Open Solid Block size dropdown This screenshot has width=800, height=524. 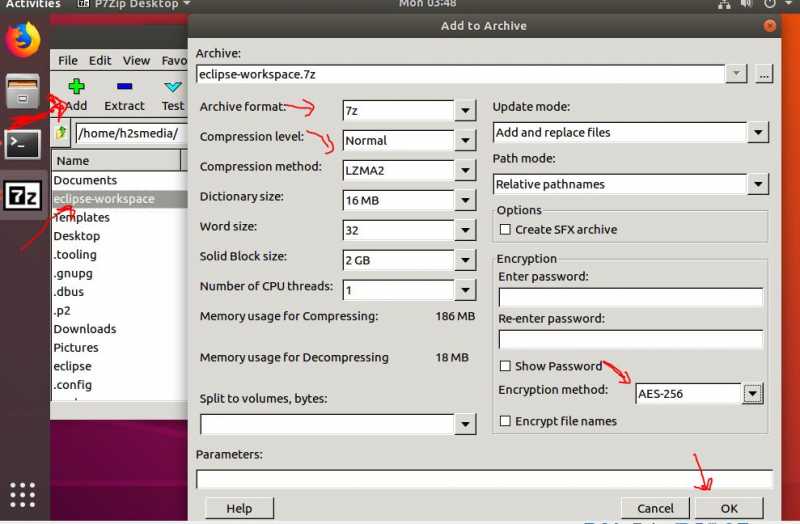(465, 260)
